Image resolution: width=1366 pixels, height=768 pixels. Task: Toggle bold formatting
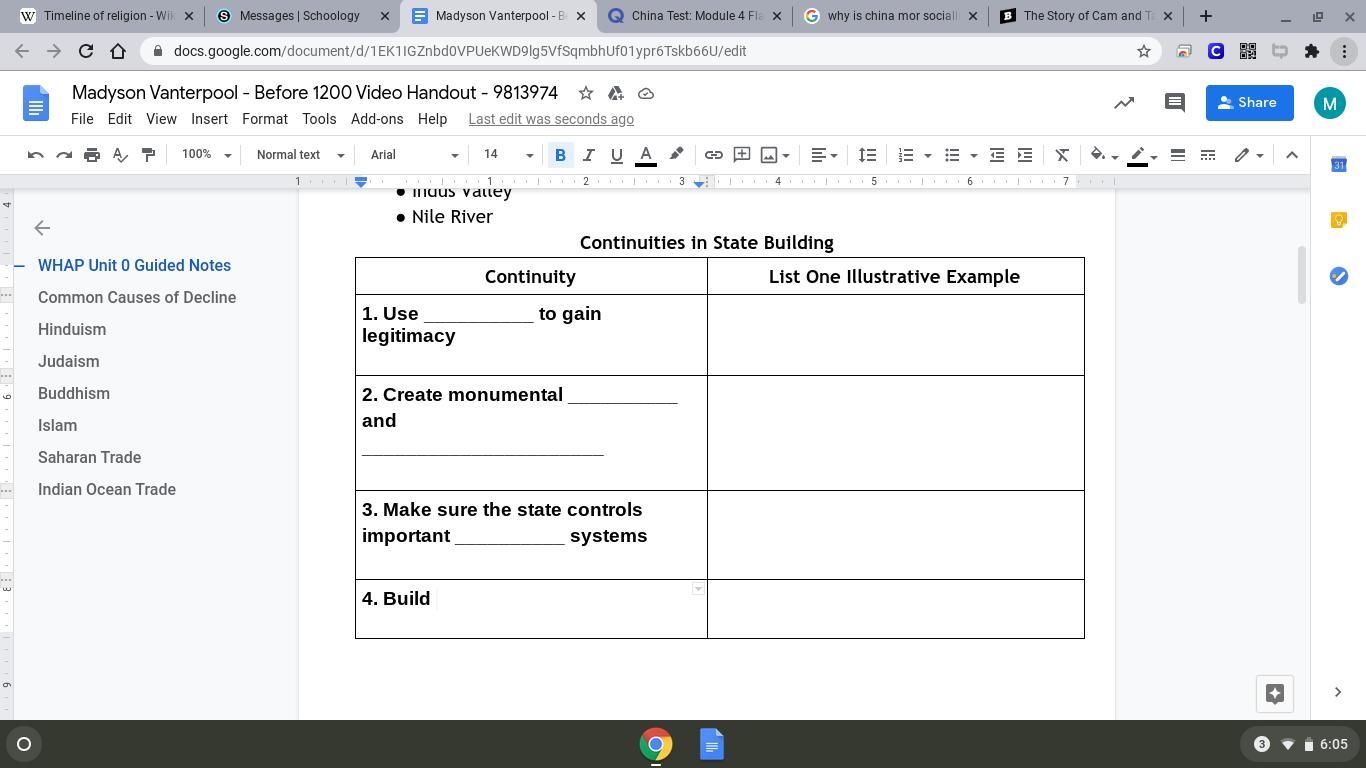click(560, 155)
